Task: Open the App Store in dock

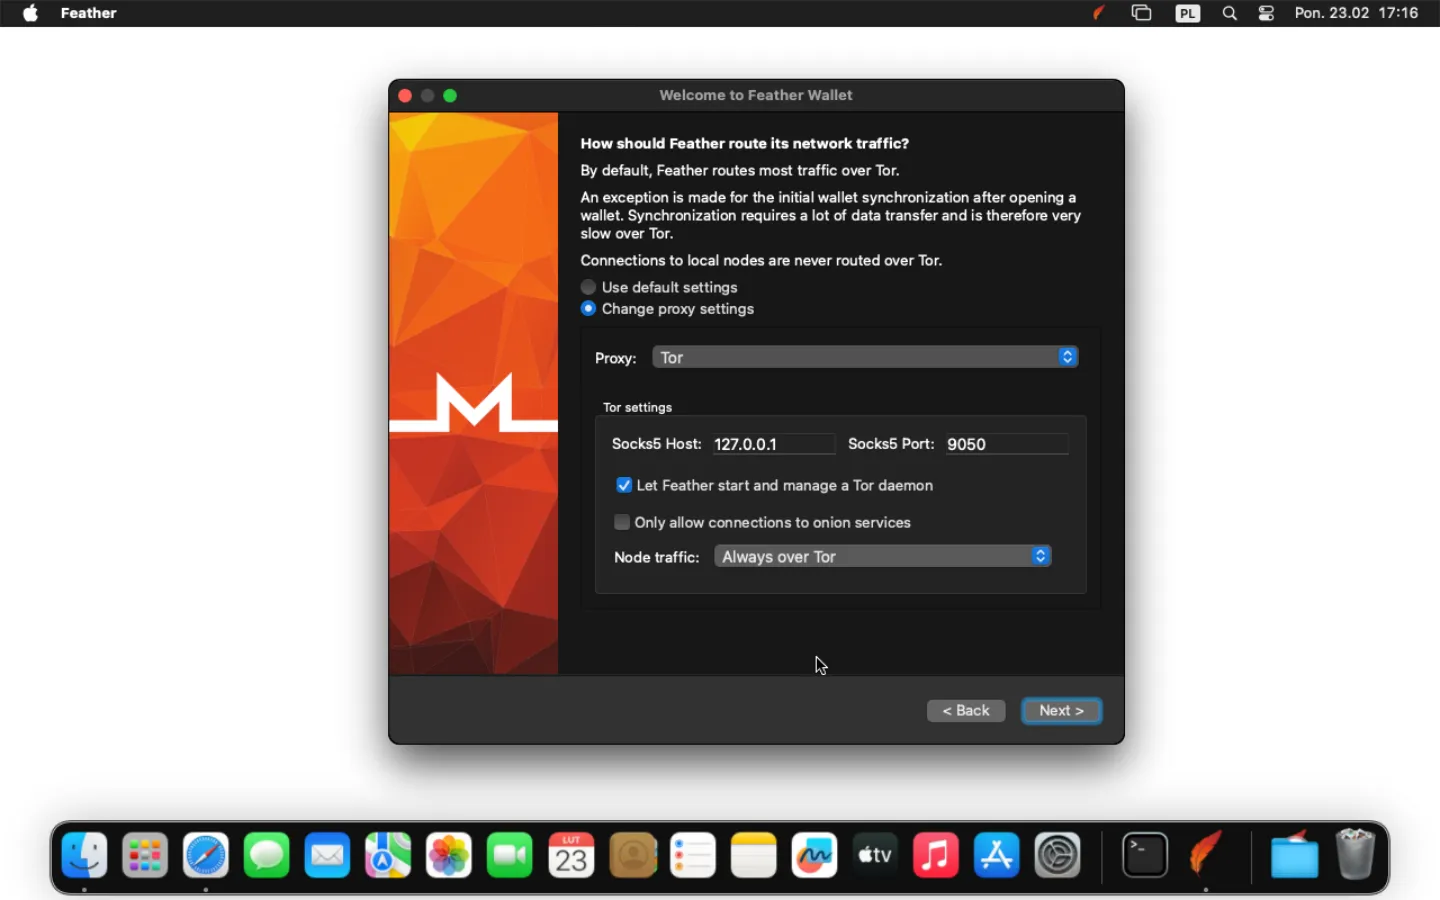Action: click(x=998, y=856)
